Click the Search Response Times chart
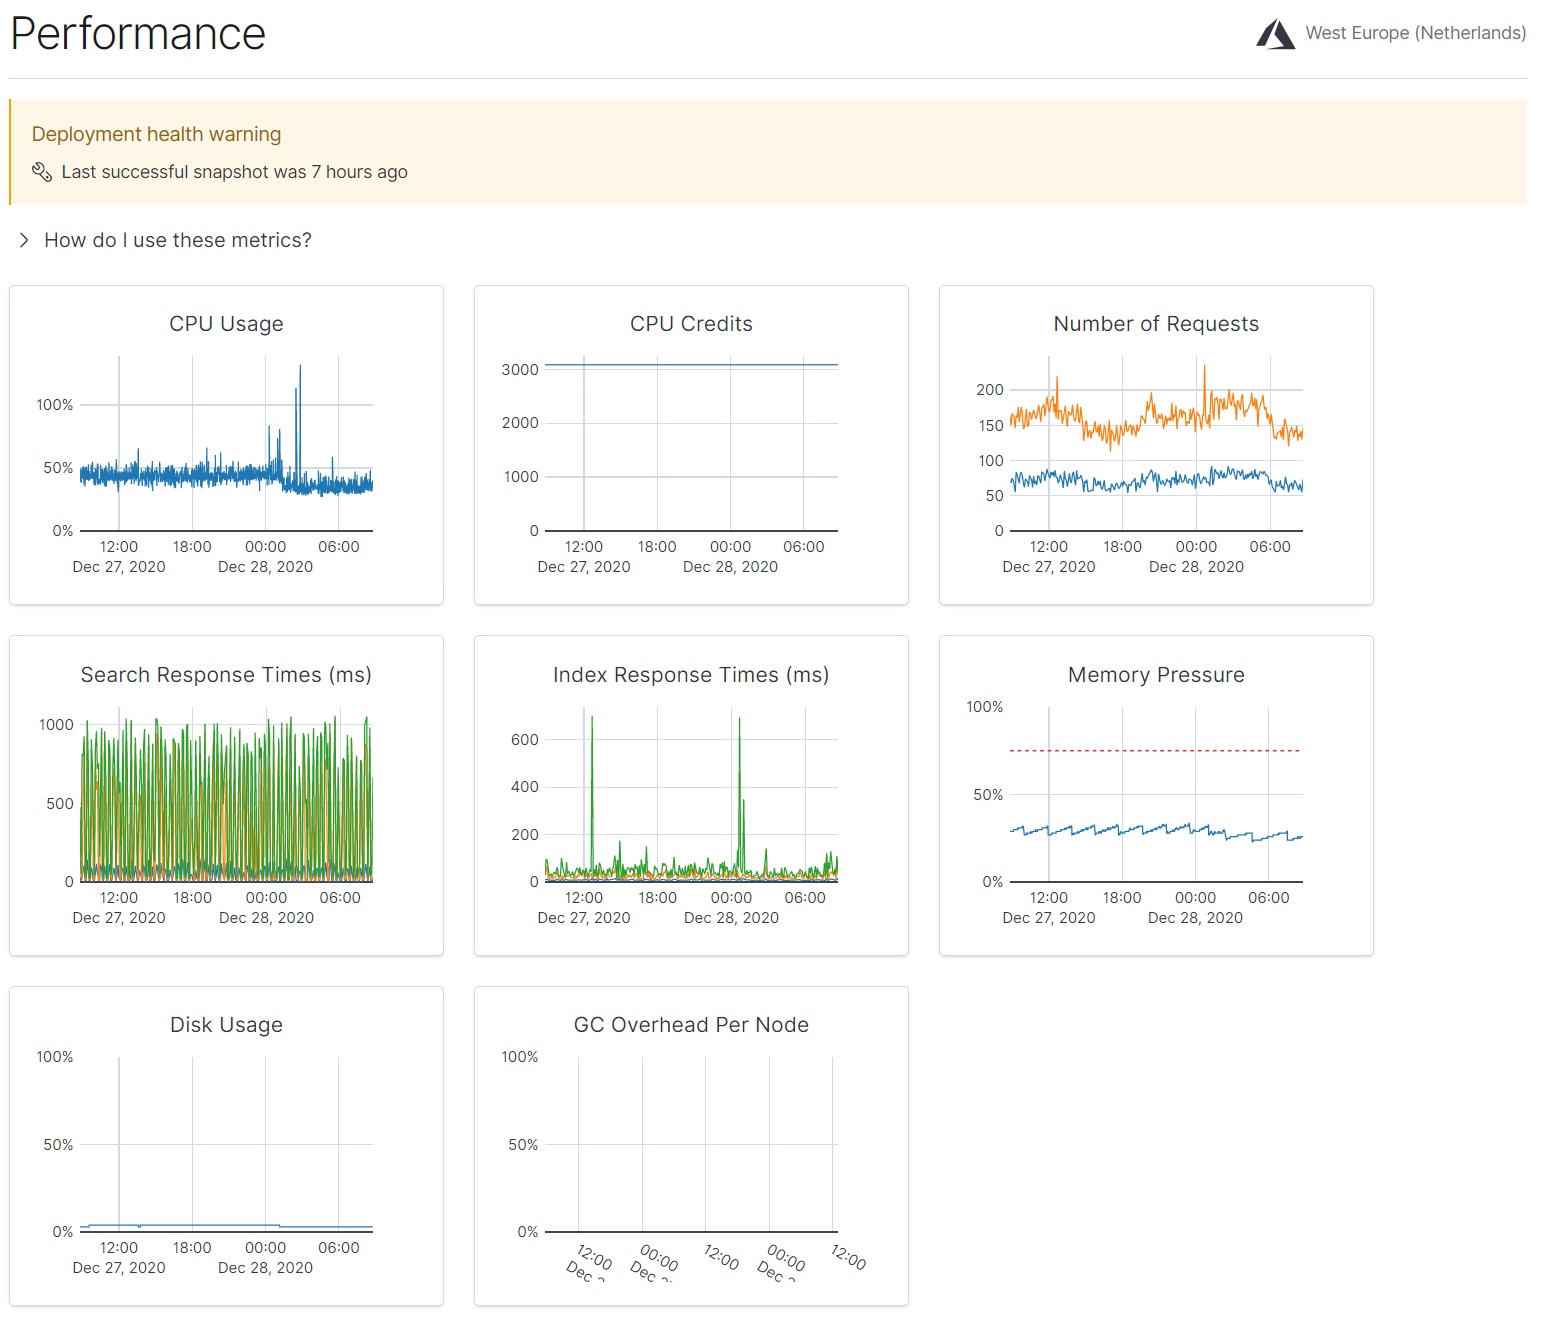Screen dimensions: 1552x1319 pyautogui.click(x=226, y=800)
